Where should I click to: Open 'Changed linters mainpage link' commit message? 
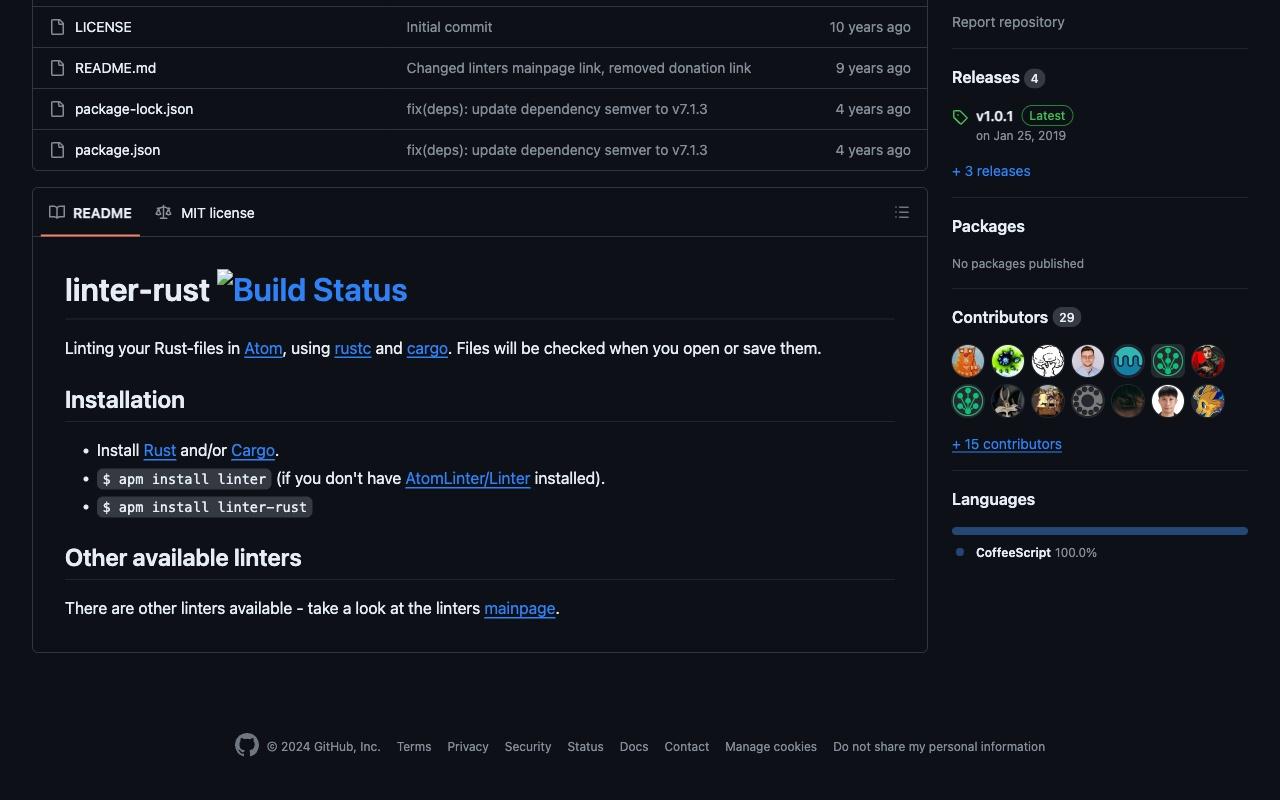[x=578, y=68]
